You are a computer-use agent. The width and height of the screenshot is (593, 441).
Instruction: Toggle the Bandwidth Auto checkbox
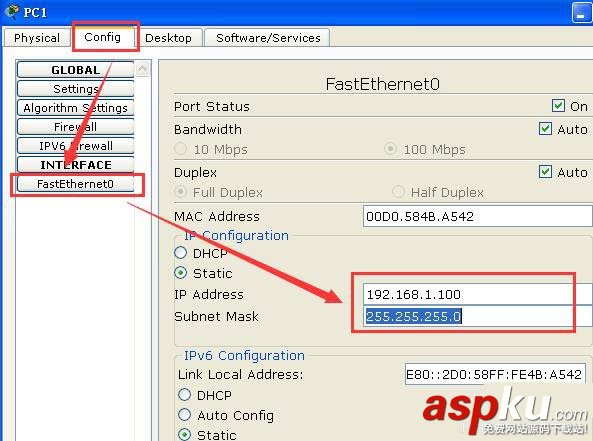(545, 129)
